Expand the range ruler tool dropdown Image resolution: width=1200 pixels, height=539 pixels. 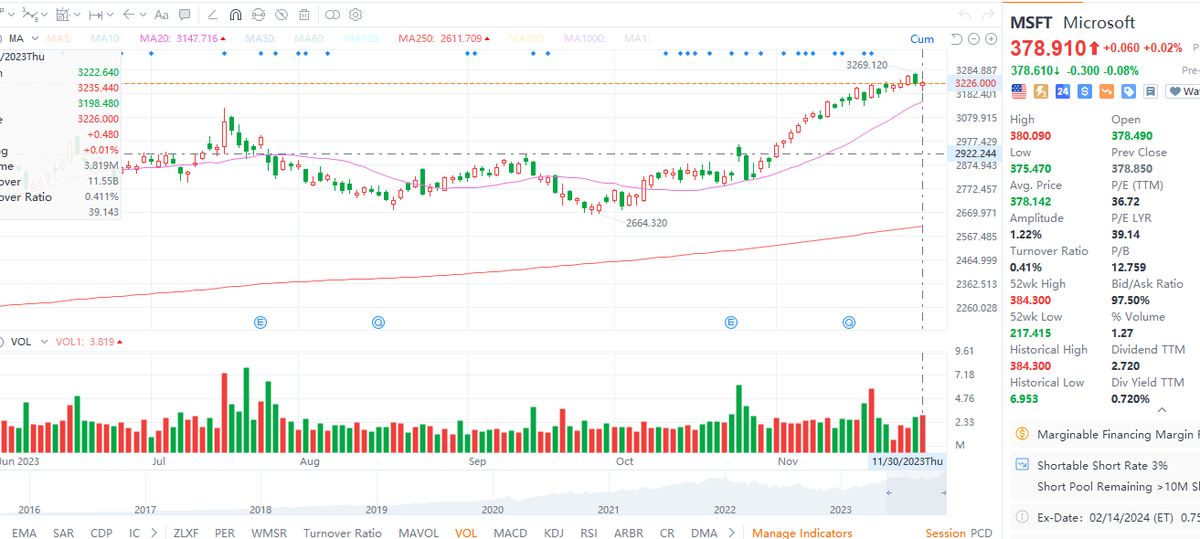click(x=110, y=15)
